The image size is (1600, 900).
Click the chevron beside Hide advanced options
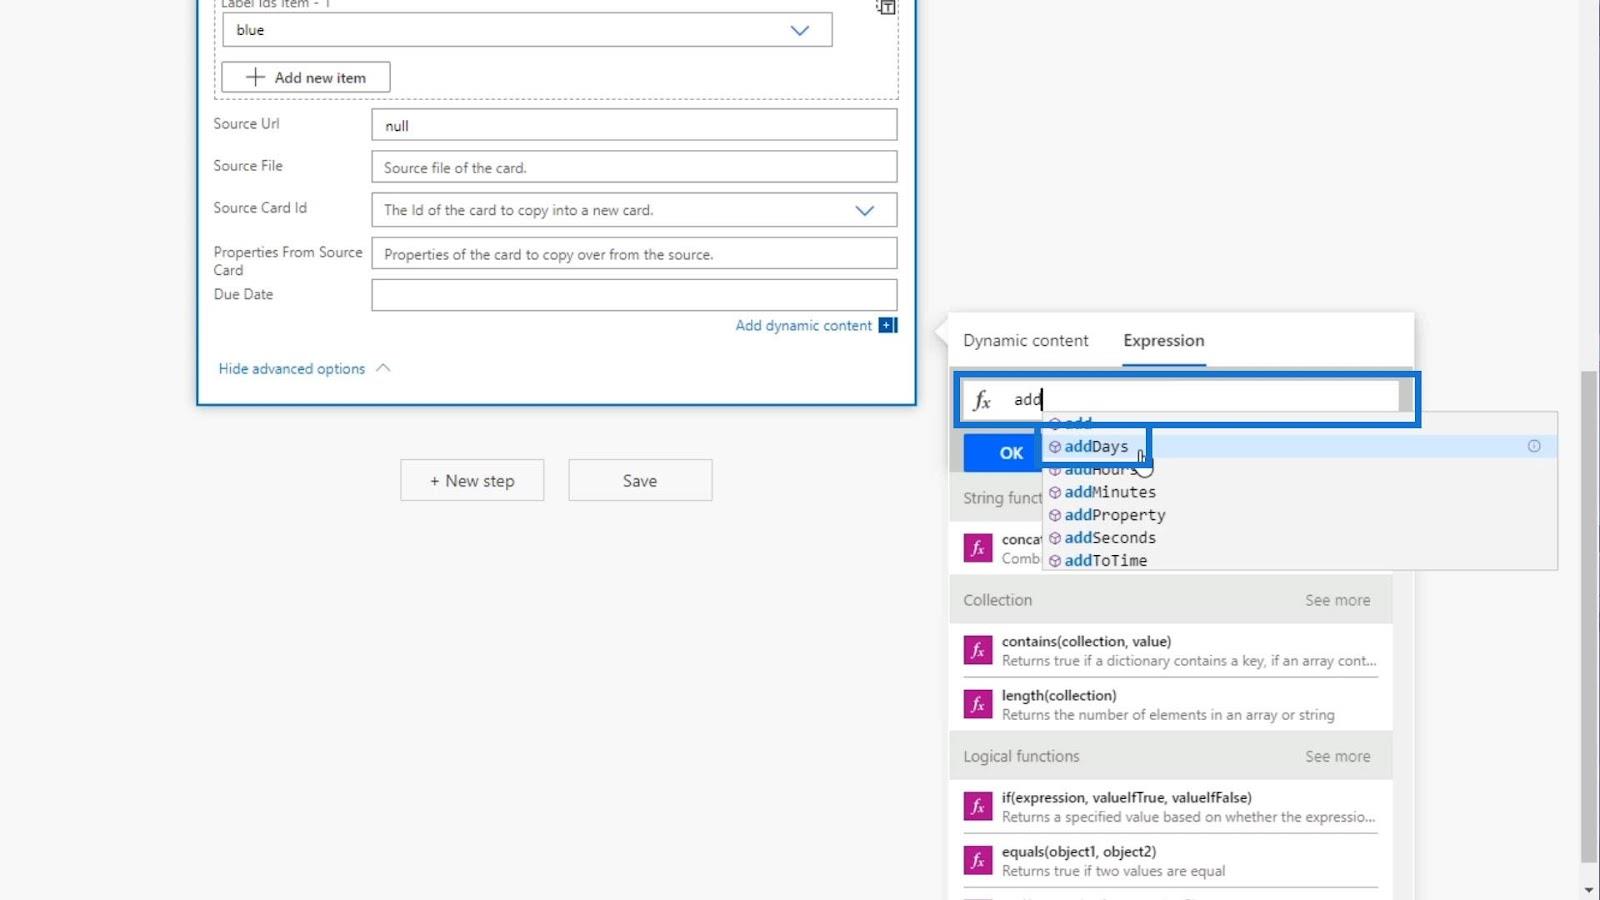[x=383, y=368]
